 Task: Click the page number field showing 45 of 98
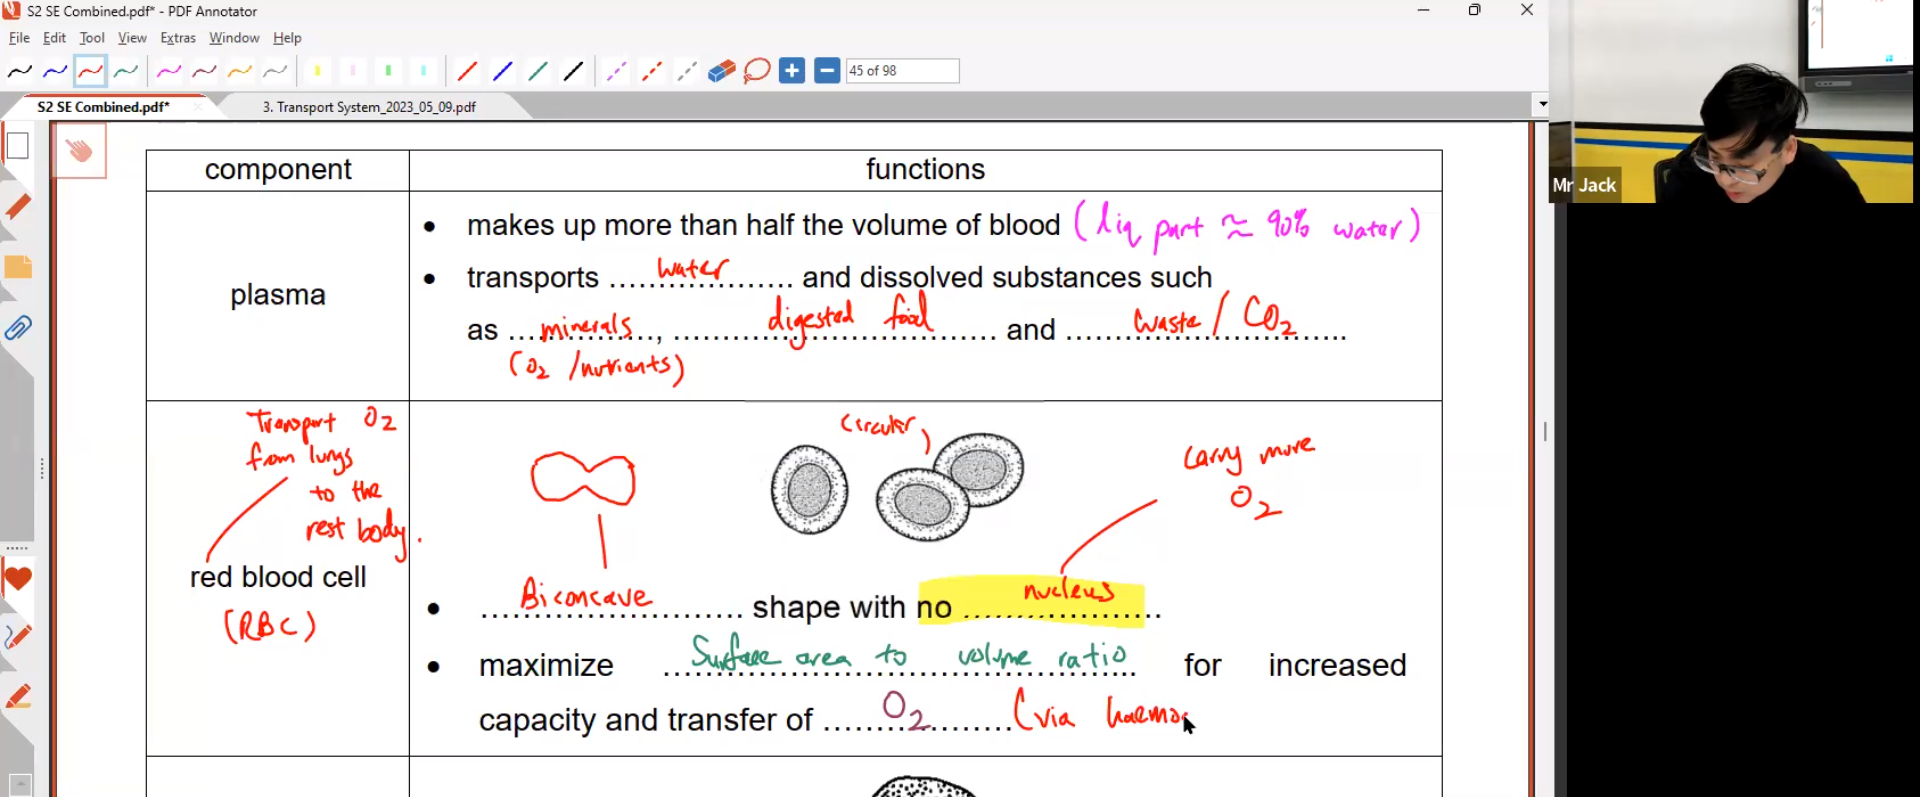(901, 71)
